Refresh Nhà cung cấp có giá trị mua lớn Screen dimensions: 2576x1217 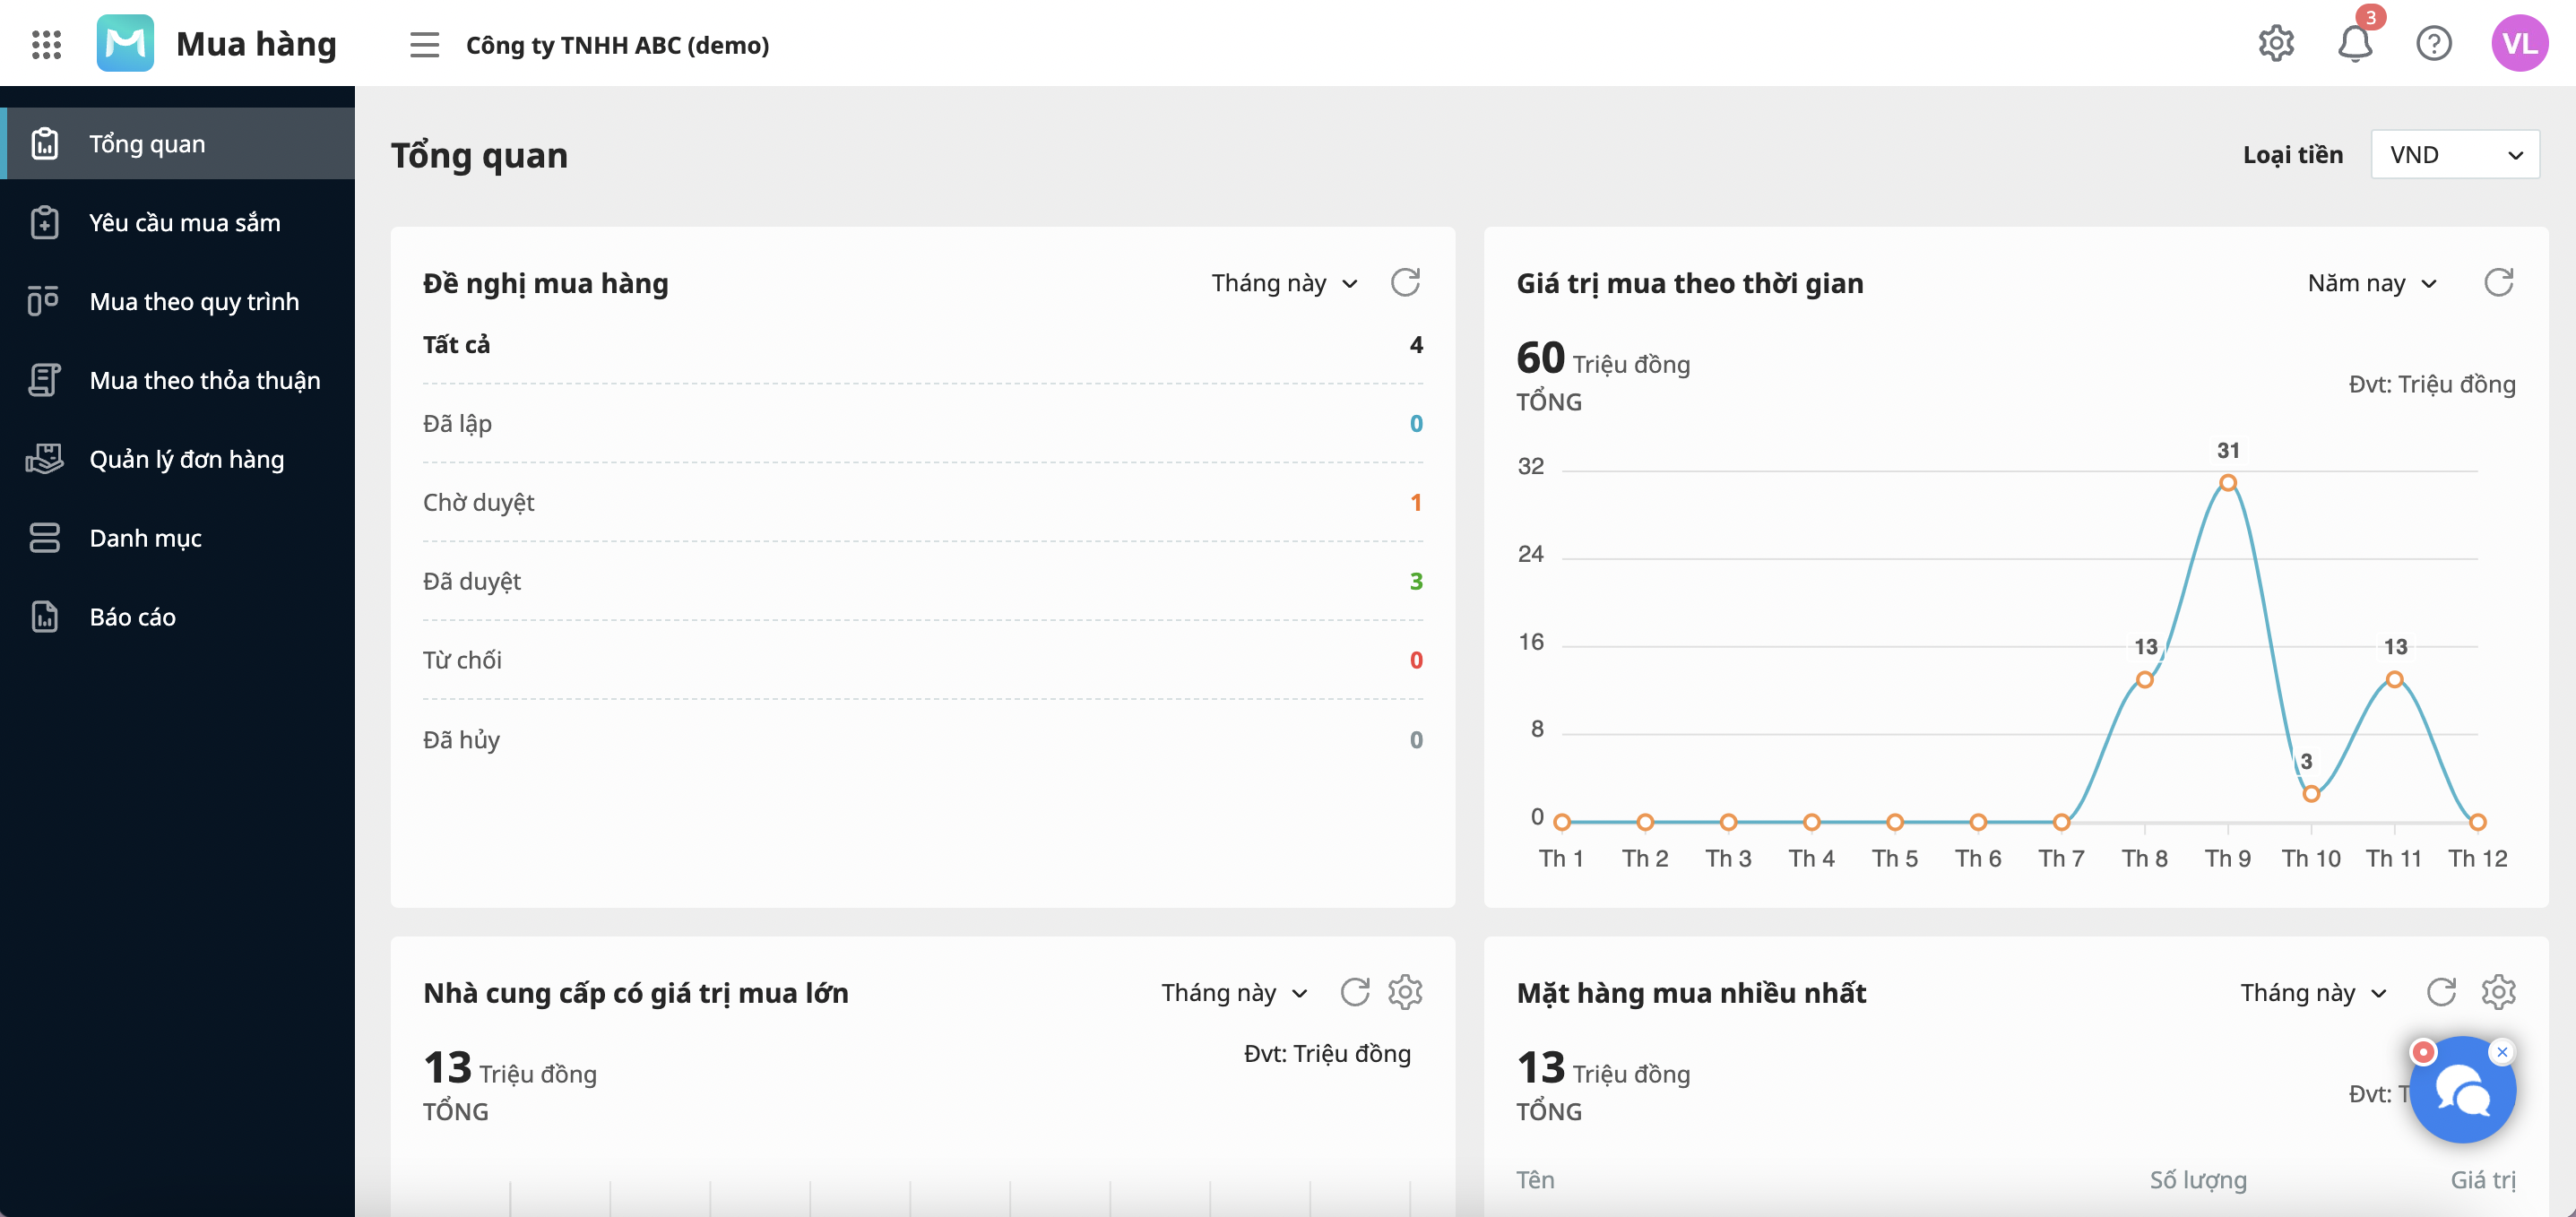pos(1355,992)
